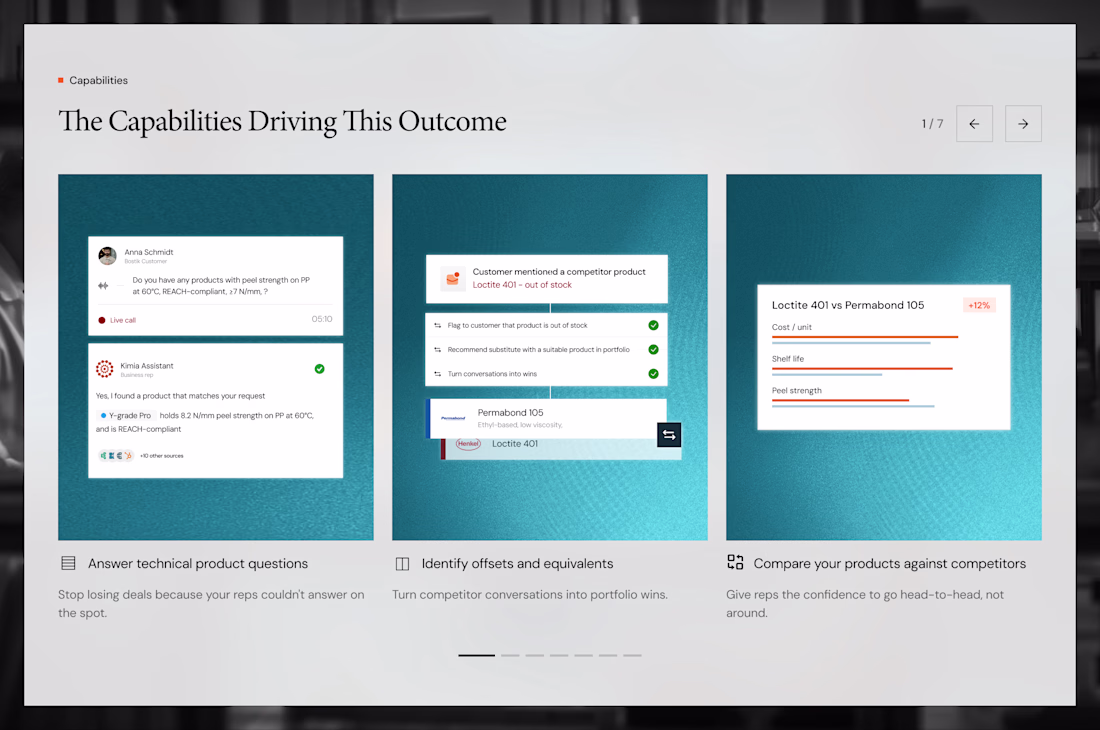Click the red Live call indicator dot
Viewport: 1100px width, 730px height.
102,320
